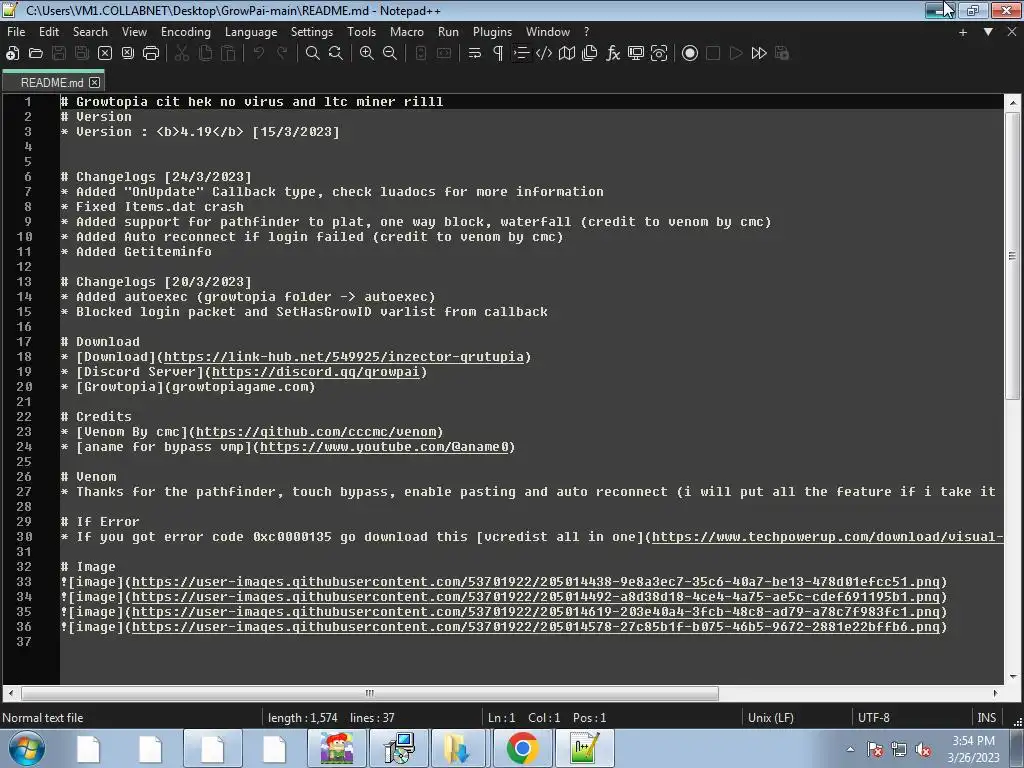Zoom out using the minus magnifier icon
1024x768 pixels.
click(x=390, y=54)
